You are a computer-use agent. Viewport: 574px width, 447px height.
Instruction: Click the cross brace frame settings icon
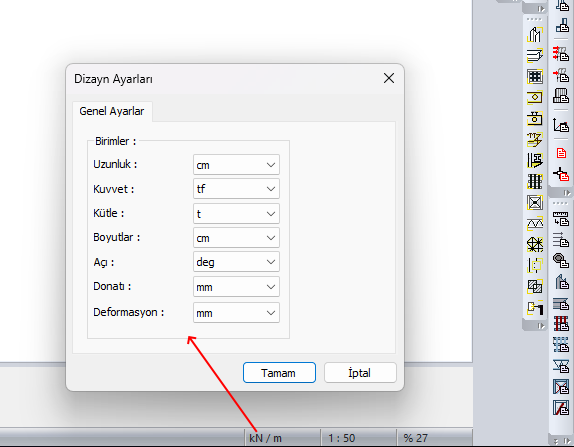click(561, 387)
